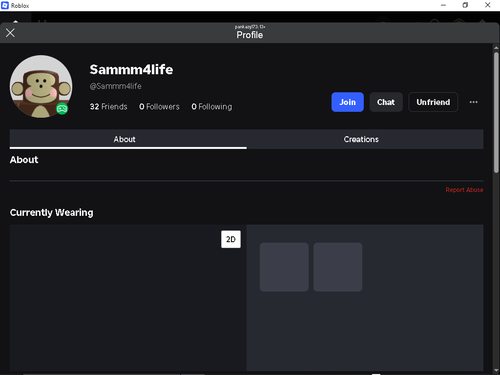Screen dimensions: 500x375
Task: Select the second worn item placeholder tile
Action: pos(338,267)
